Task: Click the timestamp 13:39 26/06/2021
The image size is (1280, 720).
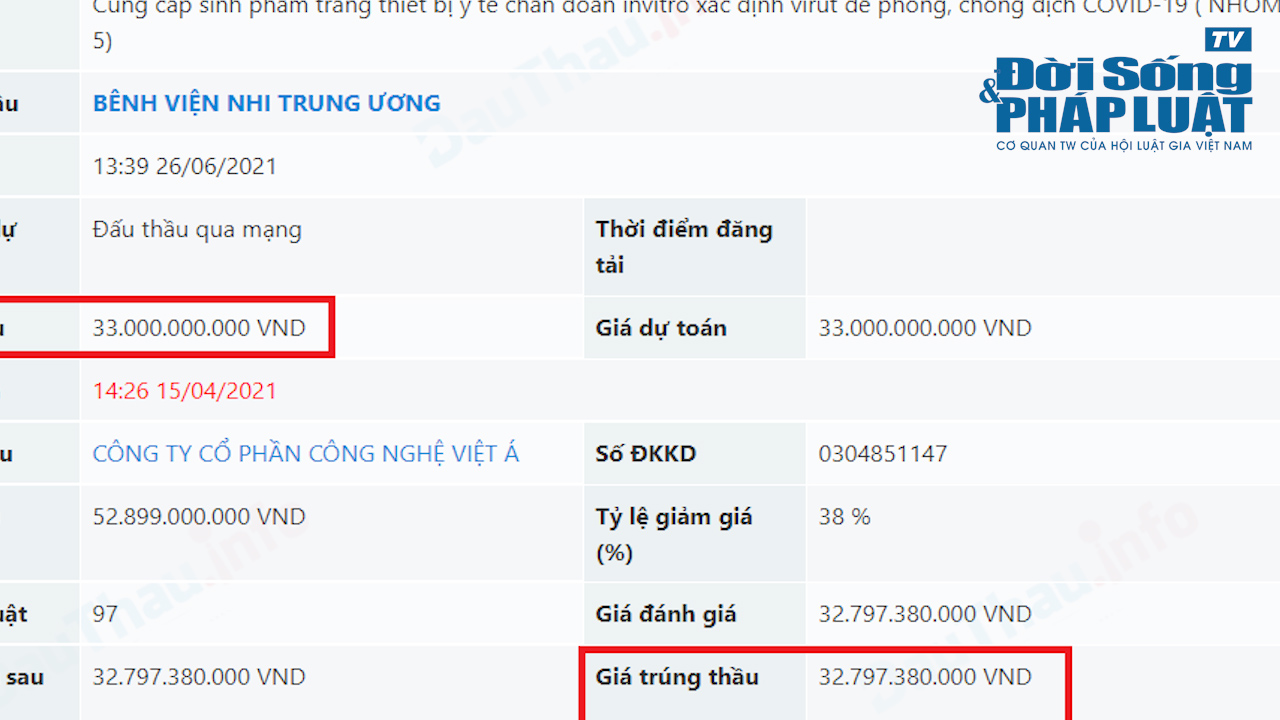Action: (x=184, y=166)
